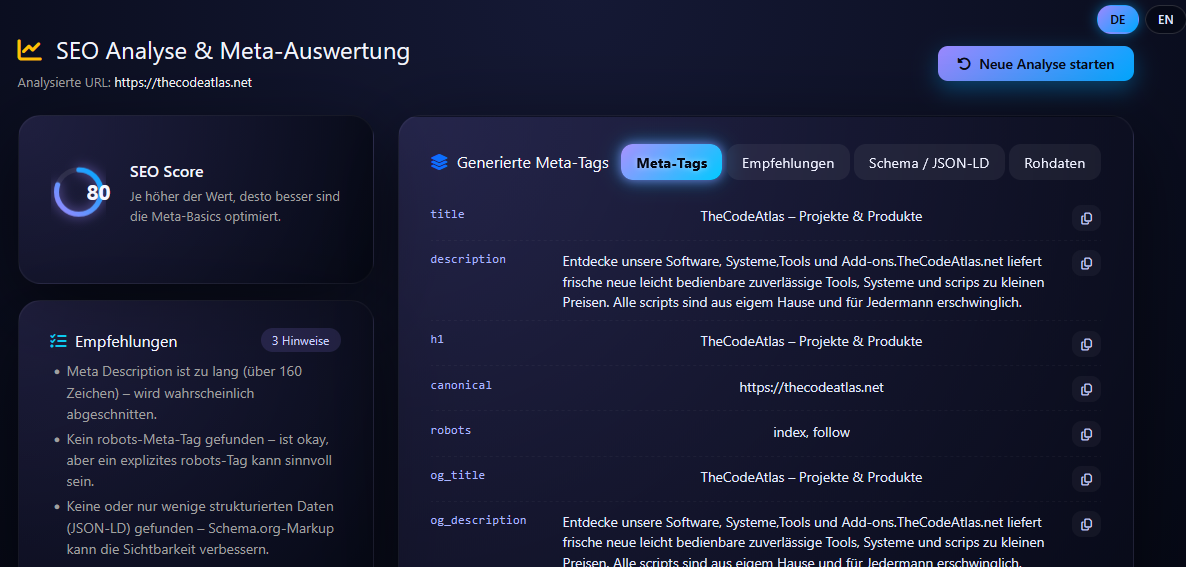
Task: Click the SEO Analyse & Meta-Auswertung title
Action: pos(233,51)
